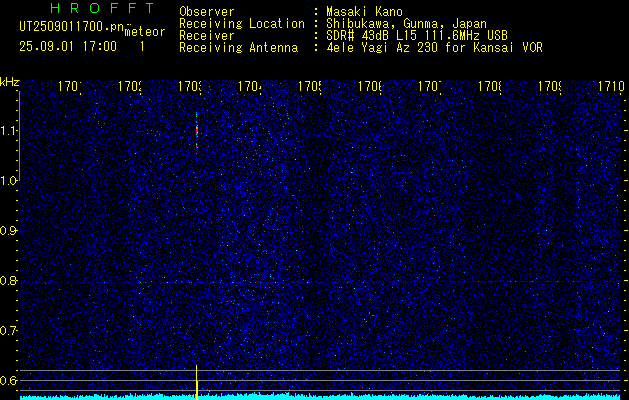
Task: Click the 'meteor' label
Action: pyautogui.click(x=145, y=32)
